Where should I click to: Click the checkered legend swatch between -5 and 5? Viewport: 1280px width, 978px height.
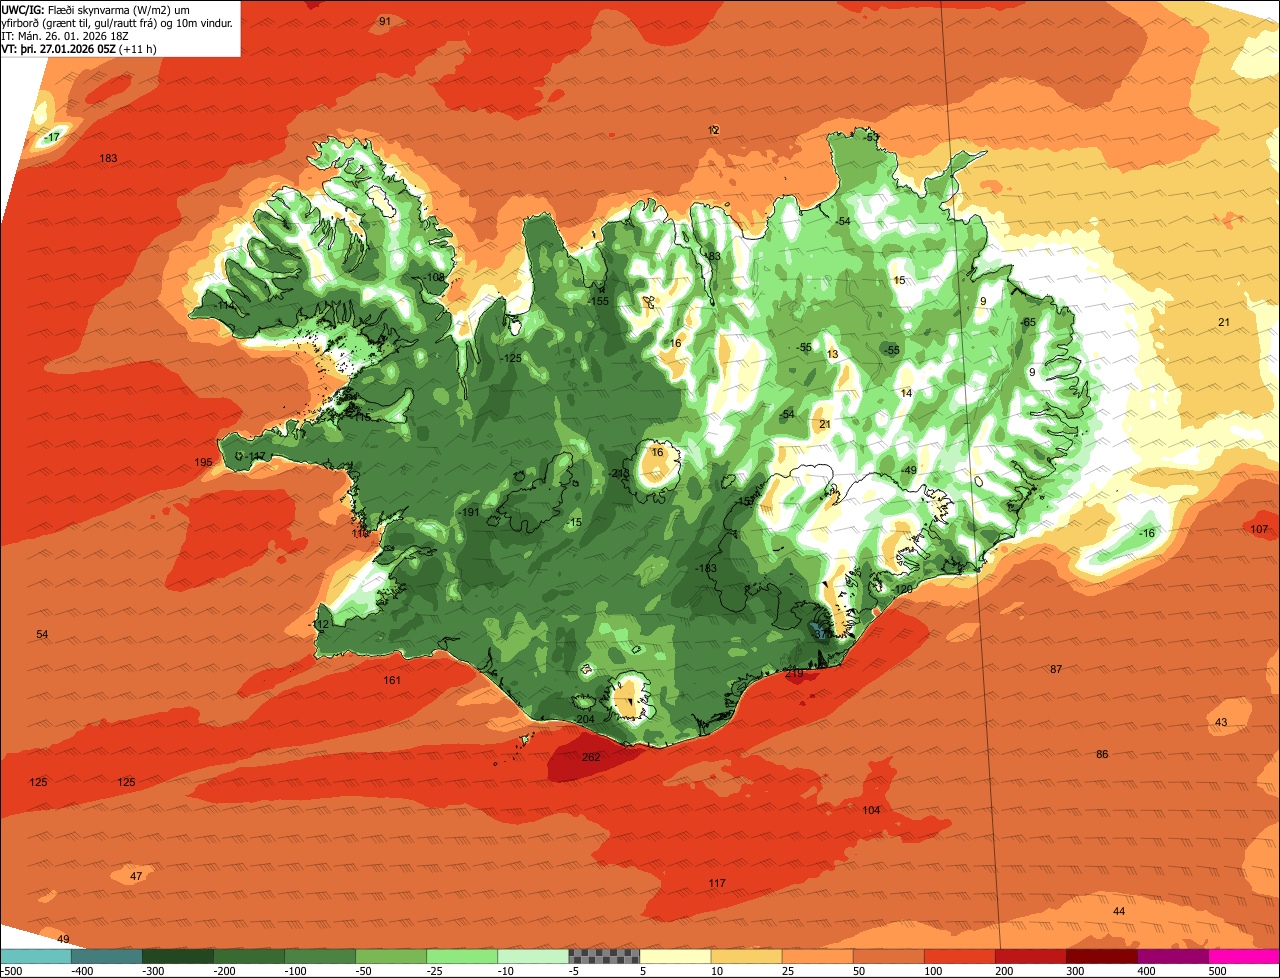pyautogui.click(x=604, y=956)
